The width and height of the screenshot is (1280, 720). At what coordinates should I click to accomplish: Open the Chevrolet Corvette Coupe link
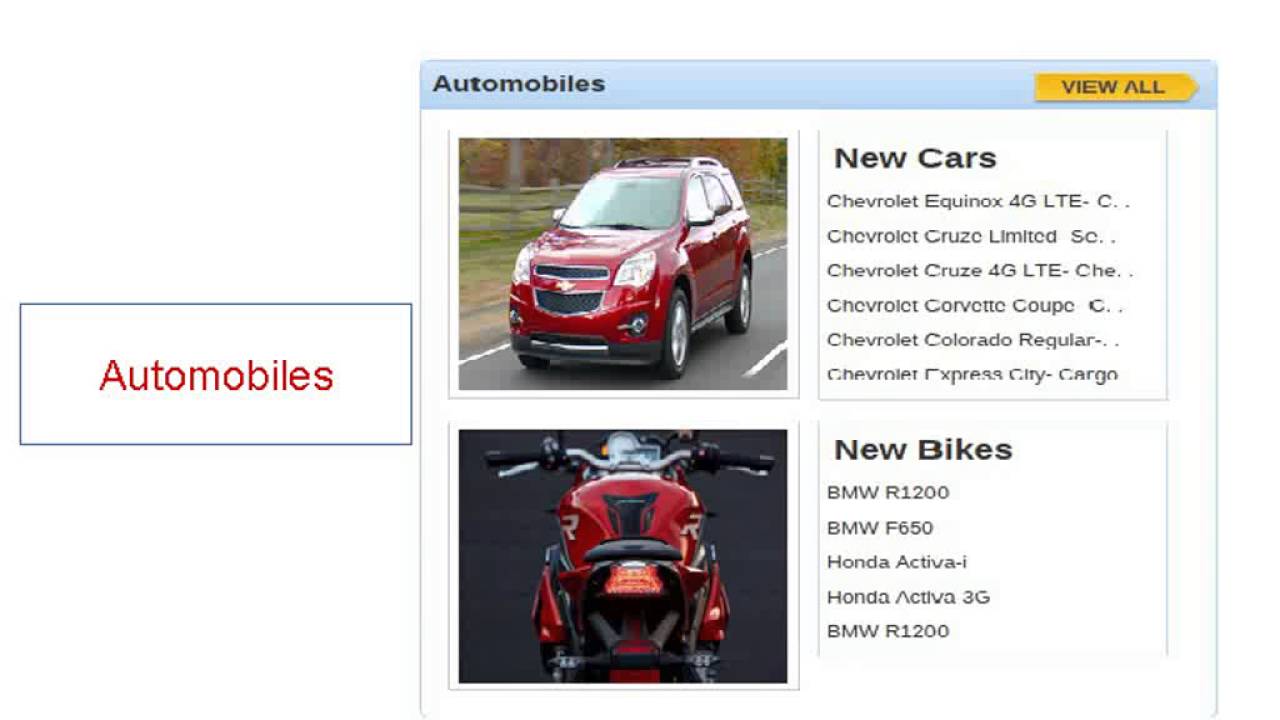click(975, 306)
